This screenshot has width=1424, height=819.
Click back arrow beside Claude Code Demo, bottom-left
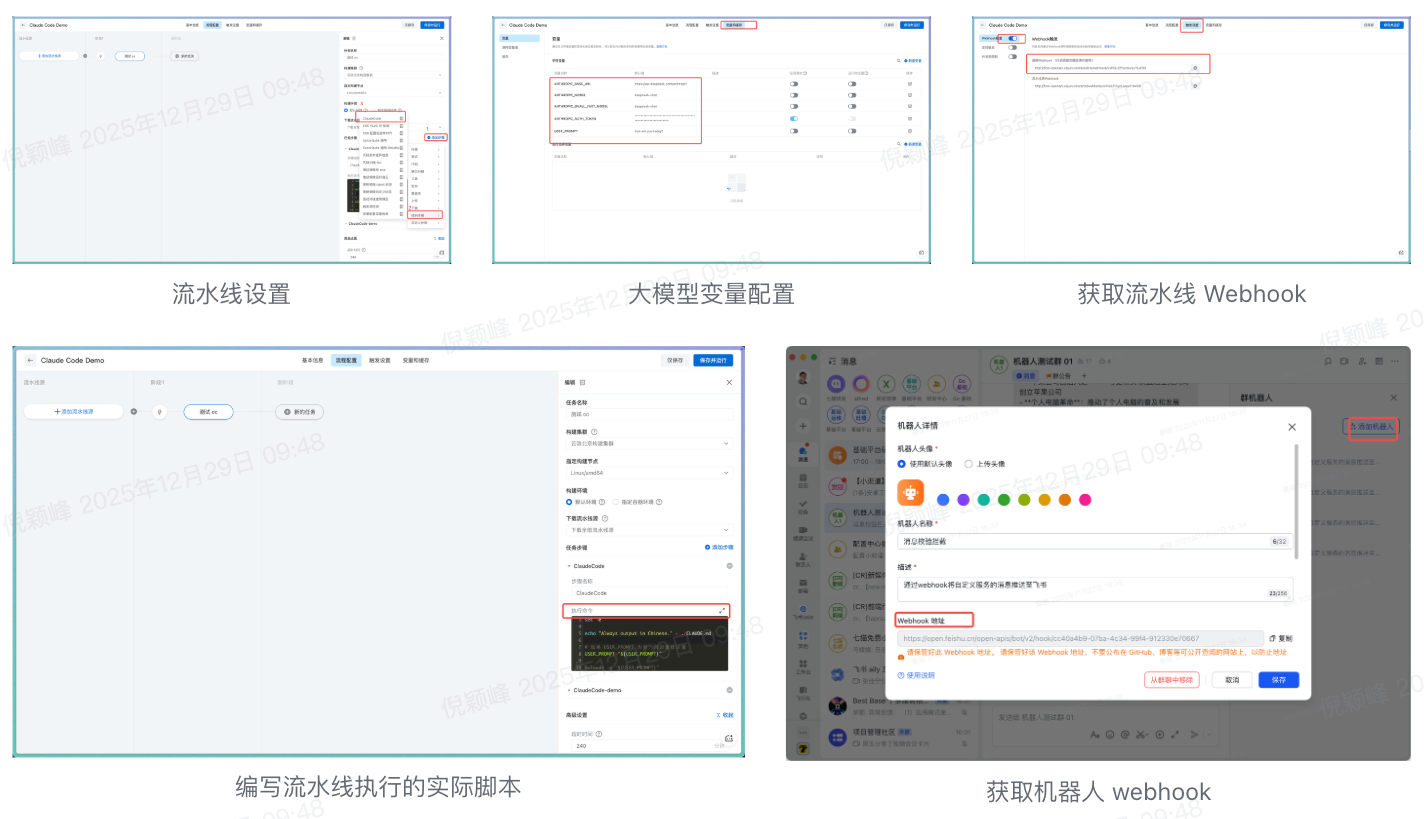(x=30, y=360)
